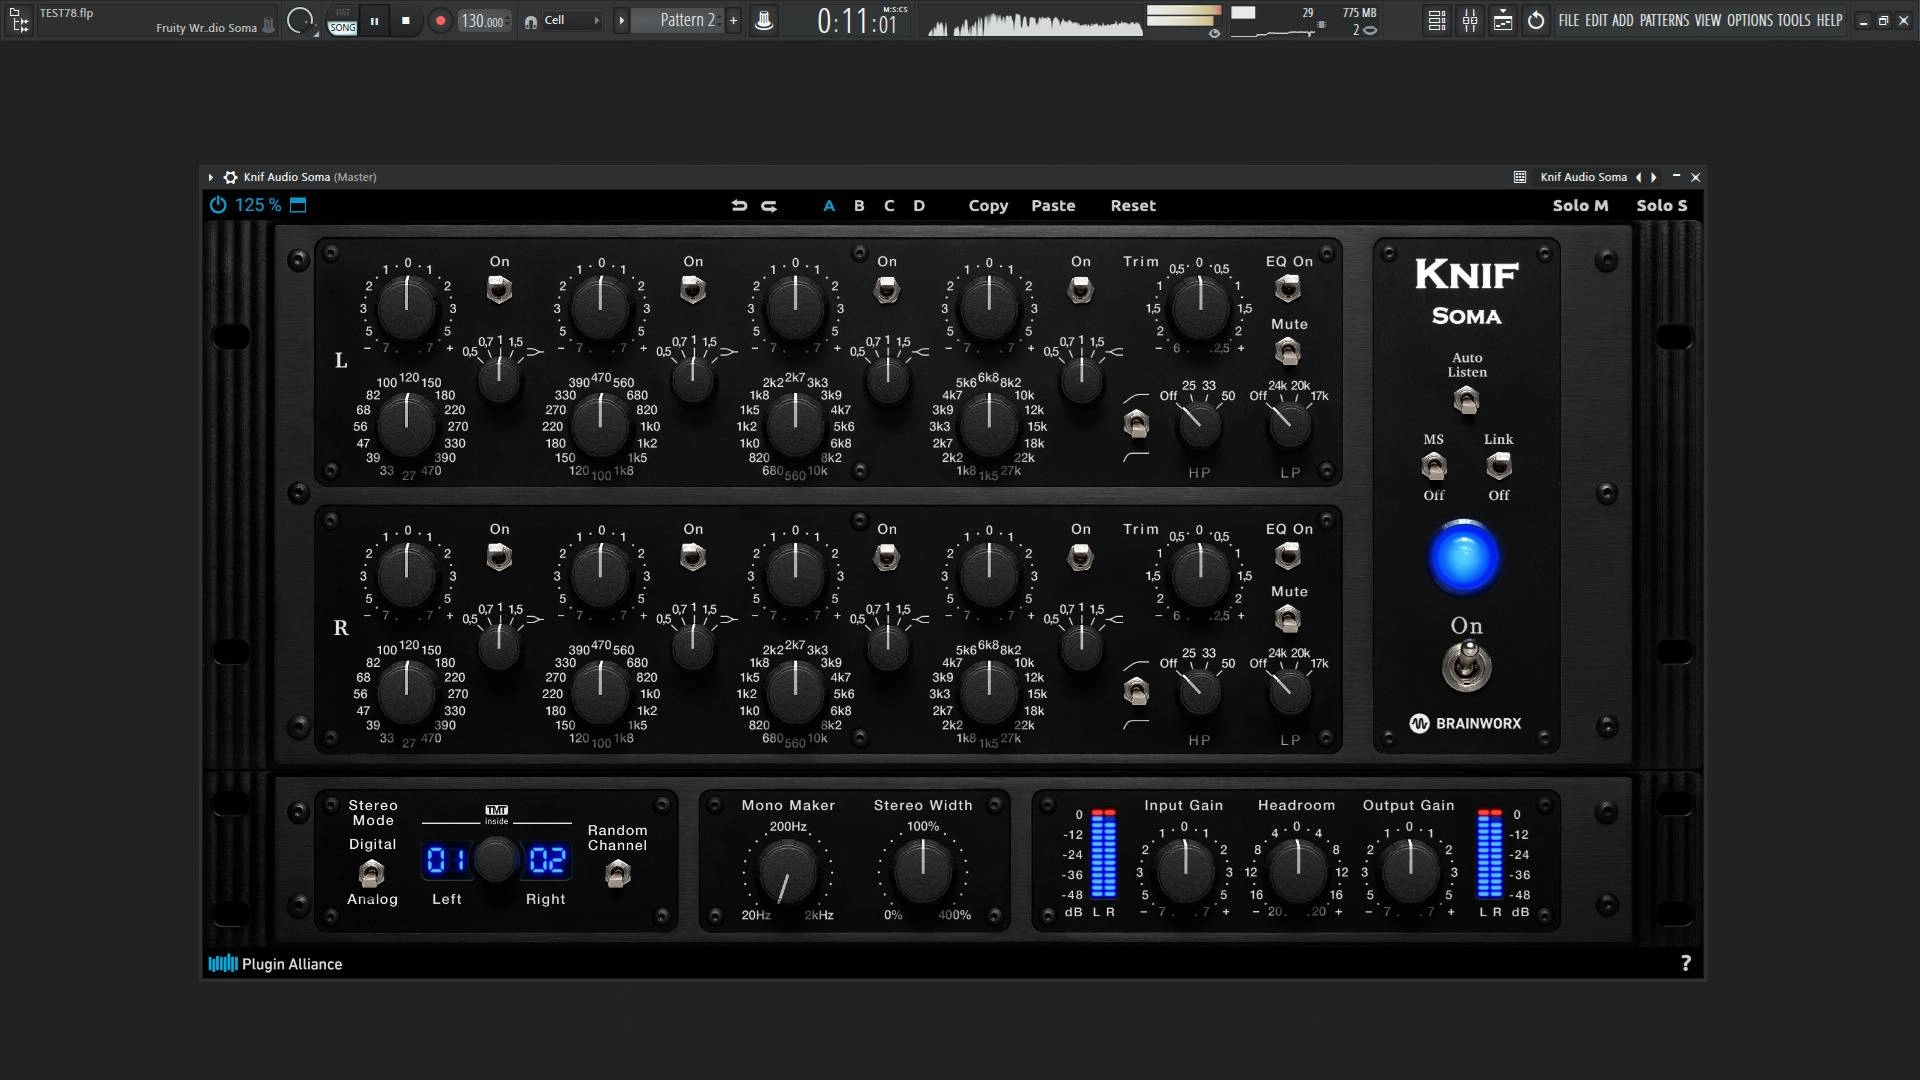The image size is (1920, 1080).
Task: Click the add pattern plus button
Action: coord(733,20)
